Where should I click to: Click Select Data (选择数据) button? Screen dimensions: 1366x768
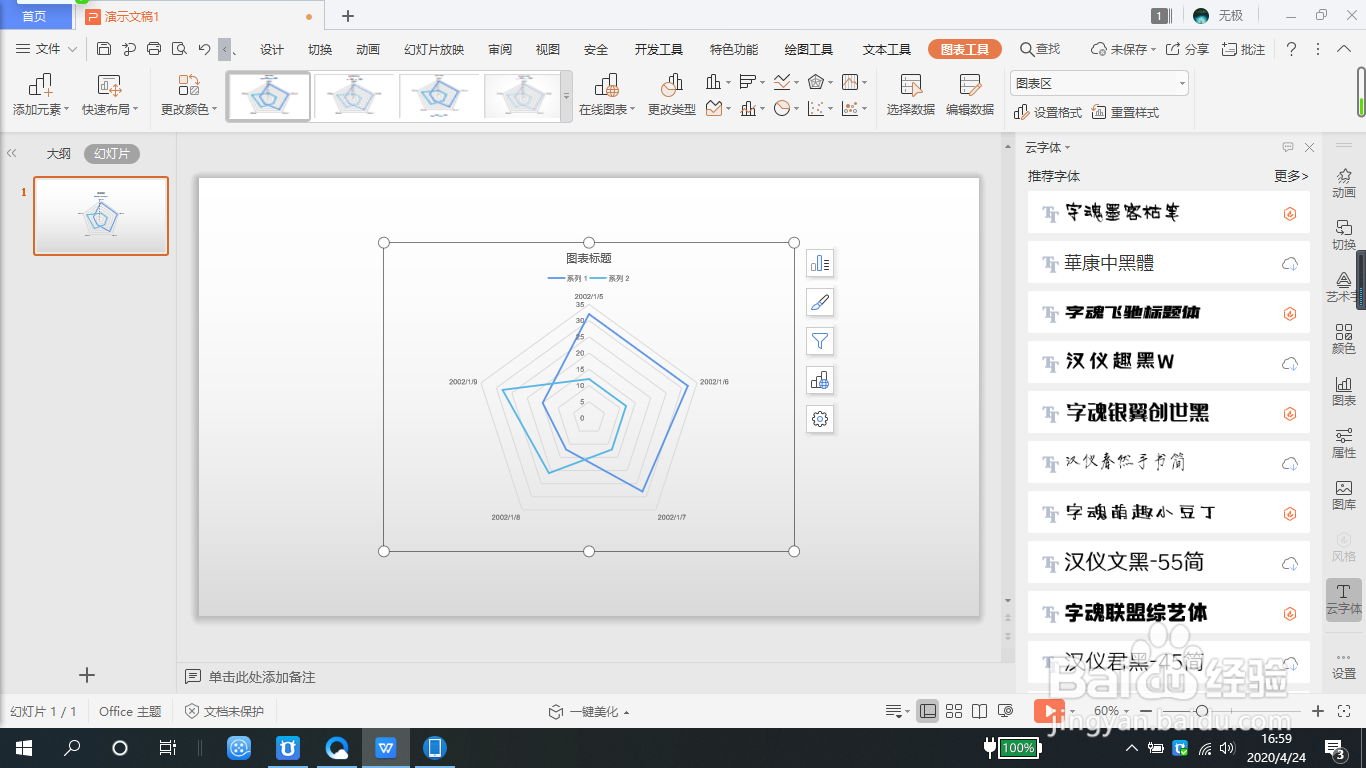(x=911, y=96)
